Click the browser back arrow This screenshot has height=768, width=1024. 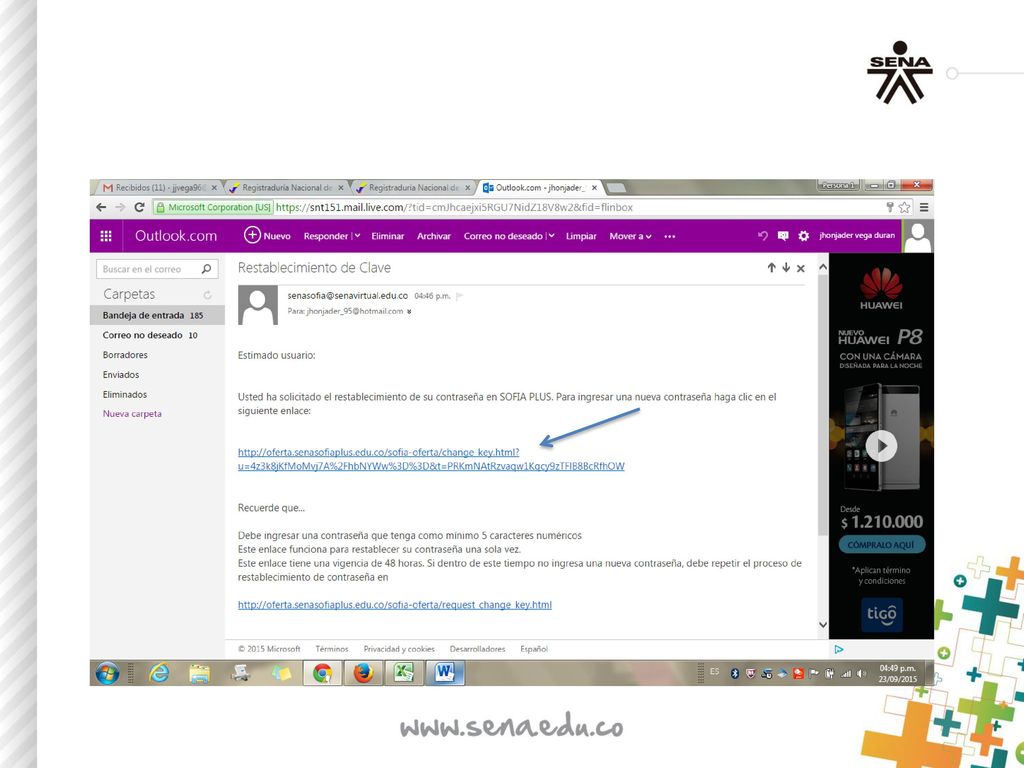pyautogui.click(x=101, y=207)
